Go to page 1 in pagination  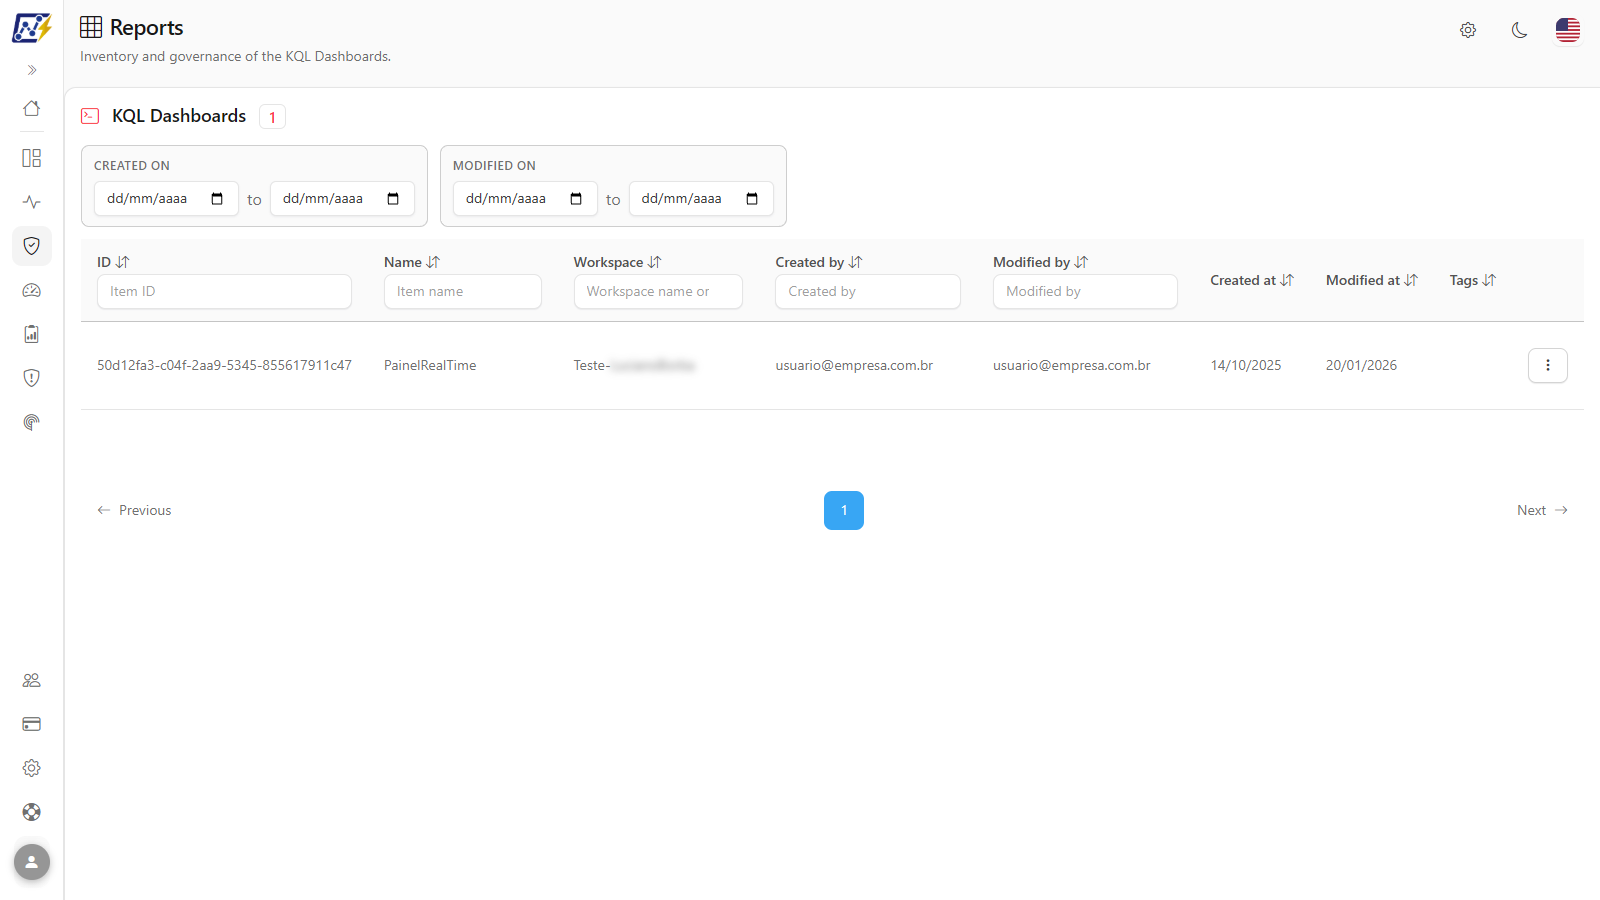(x=844, y=510)
